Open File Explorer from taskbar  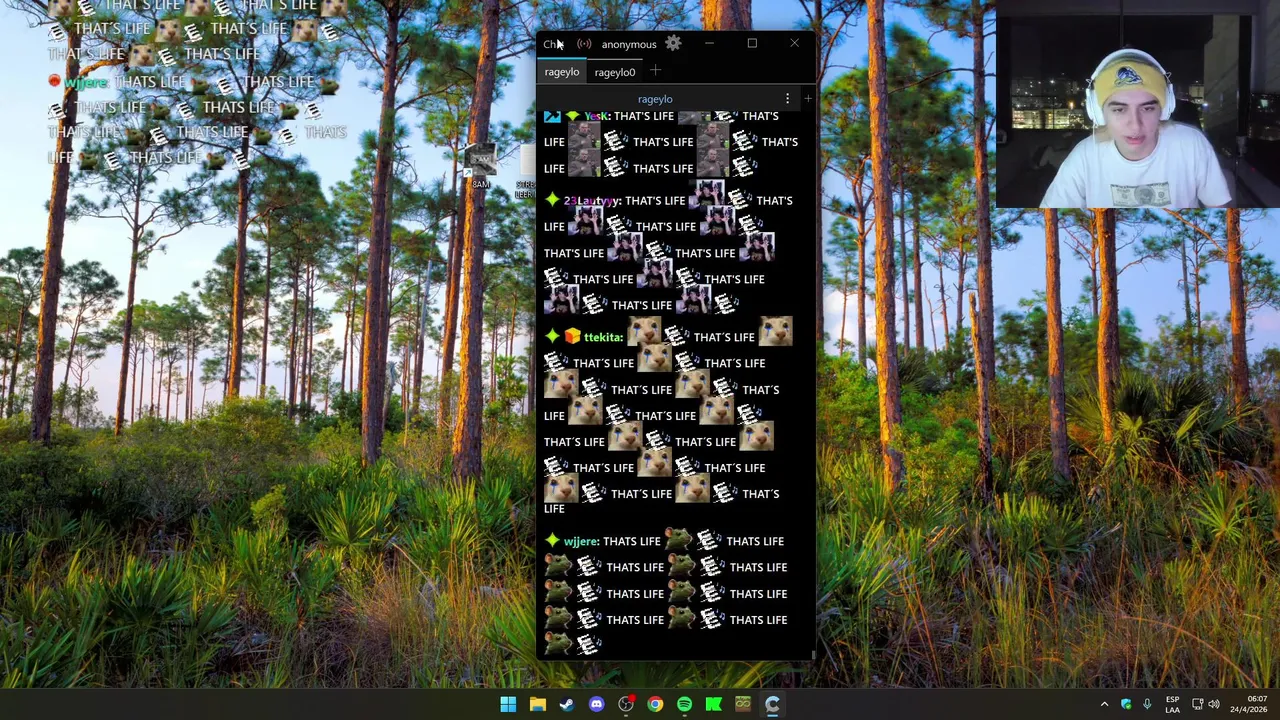click(537, 704)
